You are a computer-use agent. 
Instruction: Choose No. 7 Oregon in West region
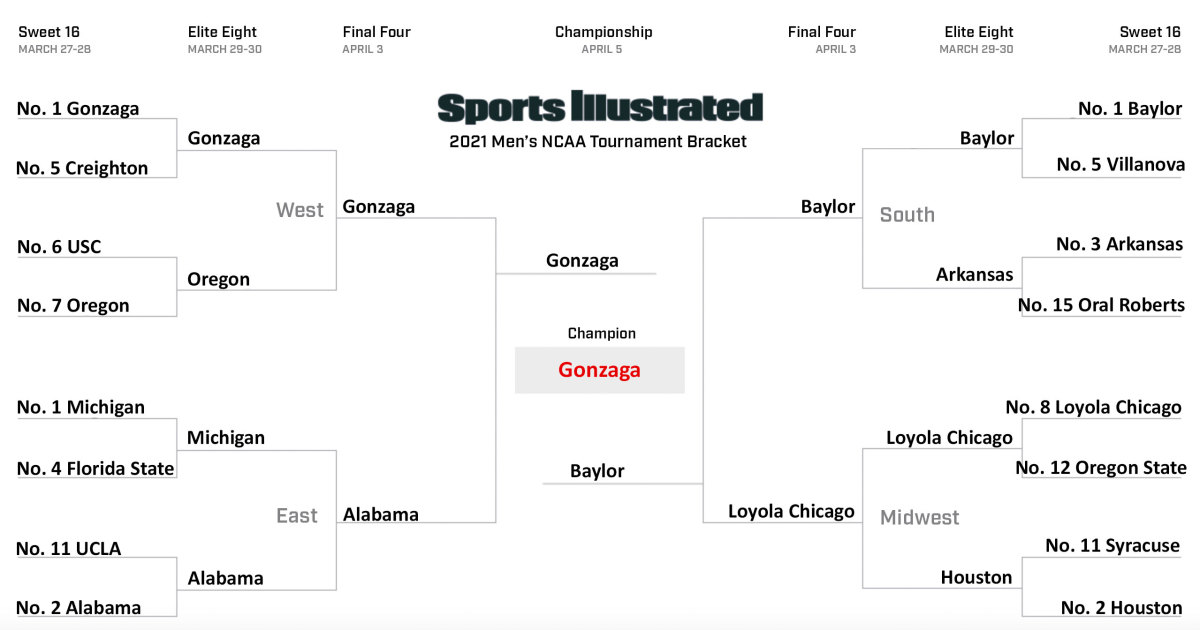point(73,306)
